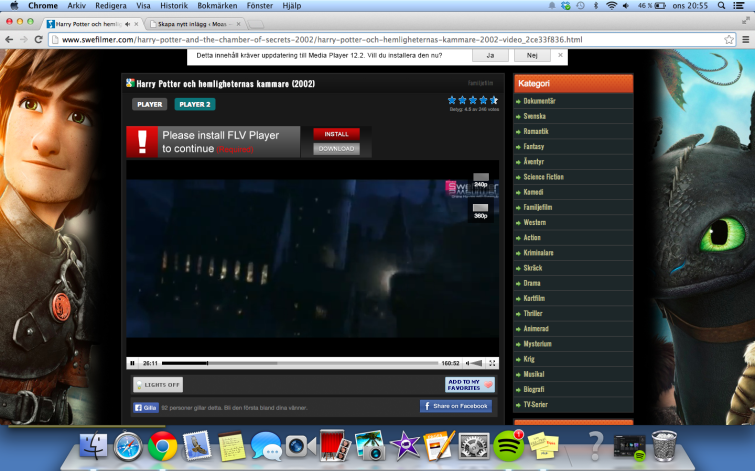Bookmark this page with the star icon
Image resolution: width=755 pixels, height=471 pixels.
coord(729,39)
